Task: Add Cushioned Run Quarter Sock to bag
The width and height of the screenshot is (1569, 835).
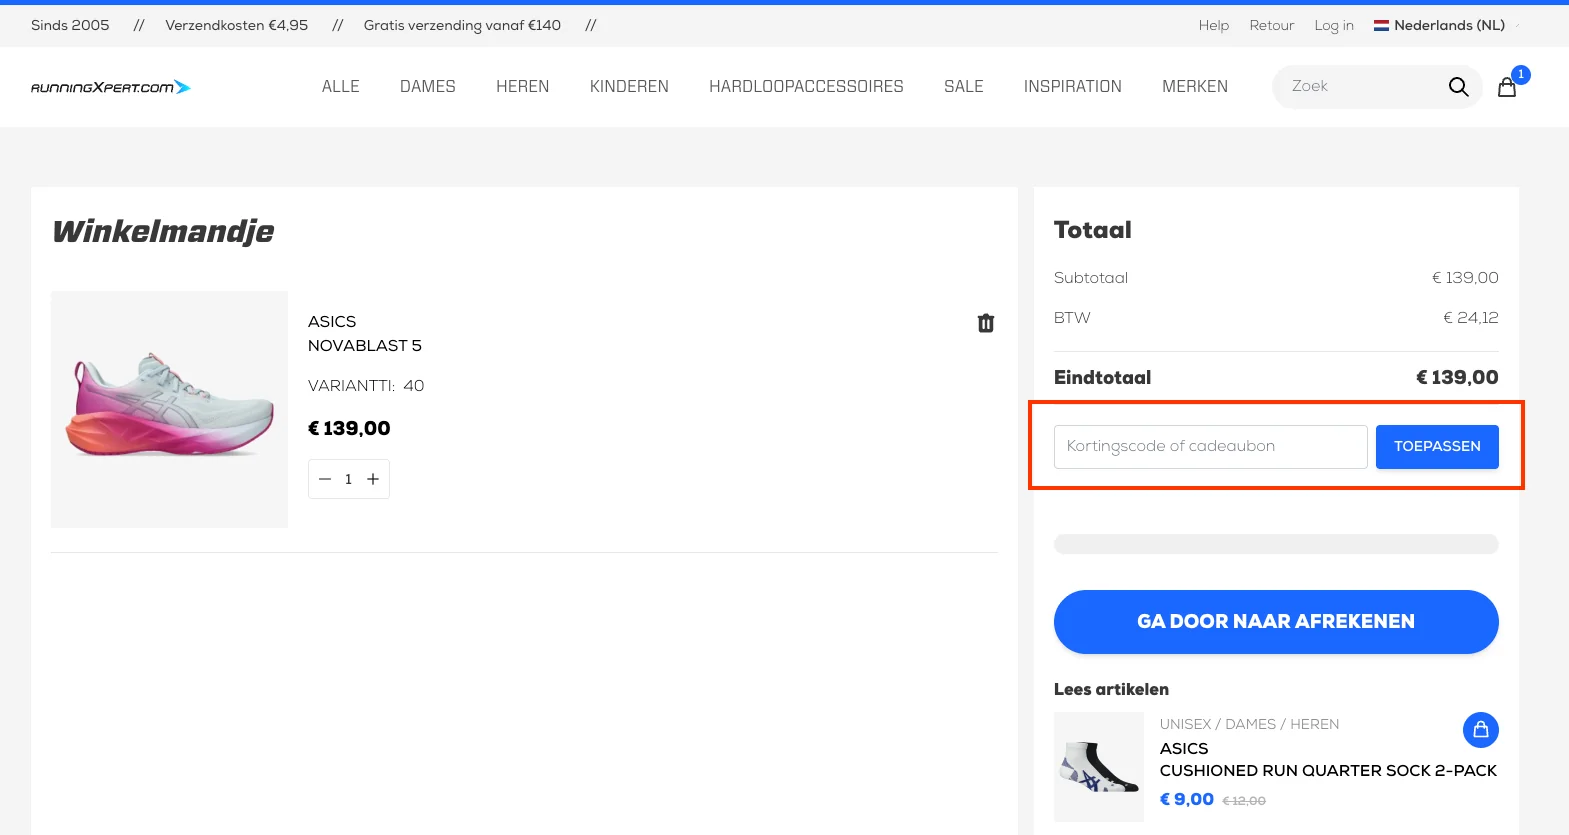Action: point(1481,730)
